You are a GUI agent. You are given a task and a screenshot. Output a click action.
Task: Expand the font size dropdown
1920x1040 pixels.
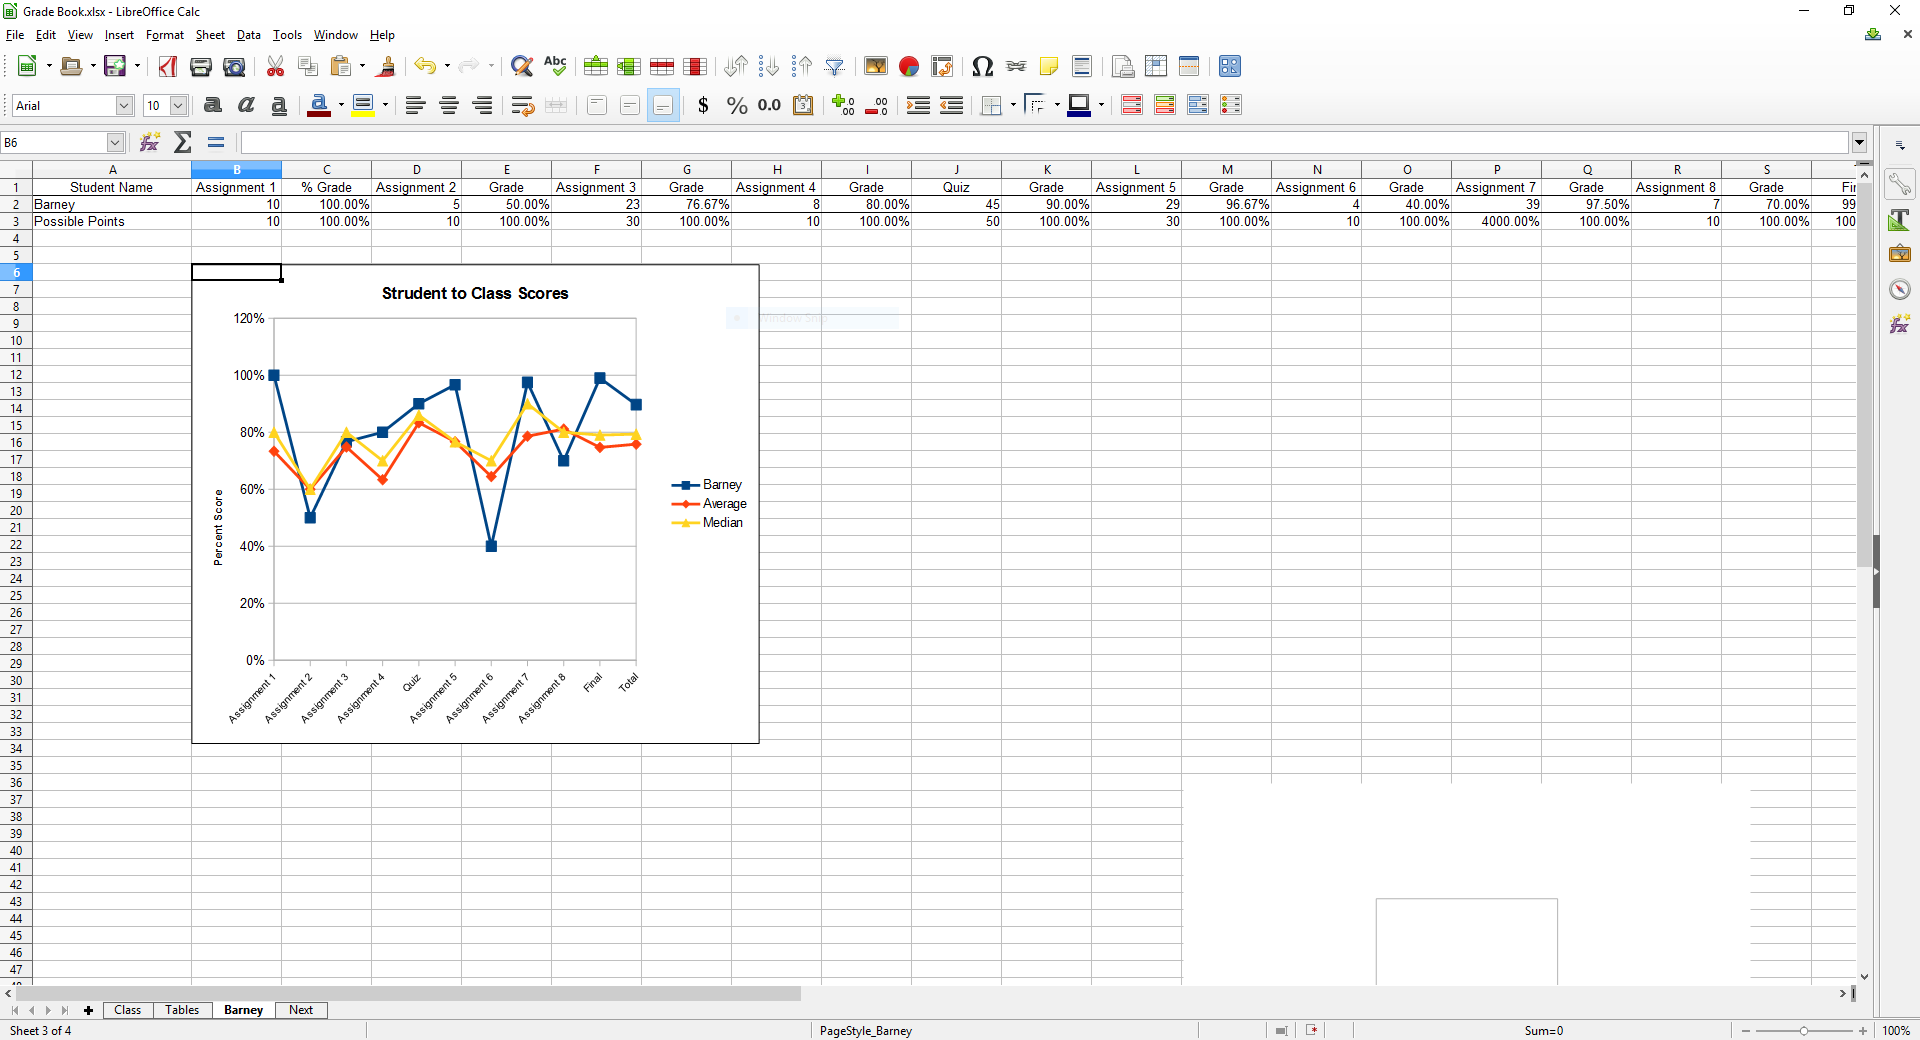click(178, 106)
